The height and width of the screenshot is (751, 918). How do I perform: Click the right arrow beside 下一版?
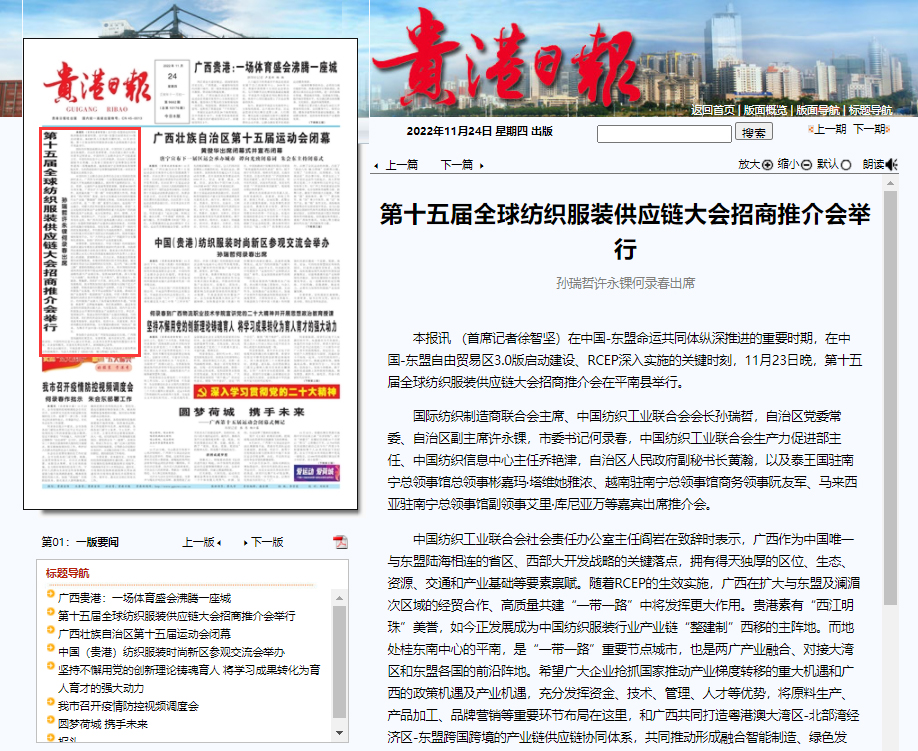[x=245, y=543]
